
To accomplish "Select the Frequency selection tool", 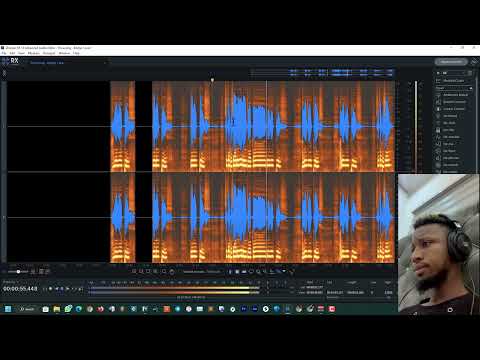I will [244, 272].
